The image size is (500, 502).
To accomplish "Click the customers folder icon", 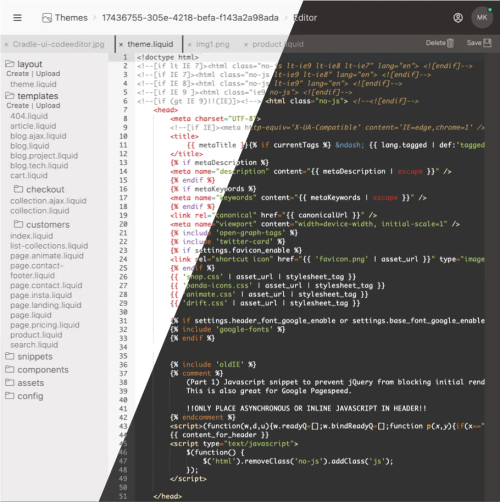I will tap(18, 224).
